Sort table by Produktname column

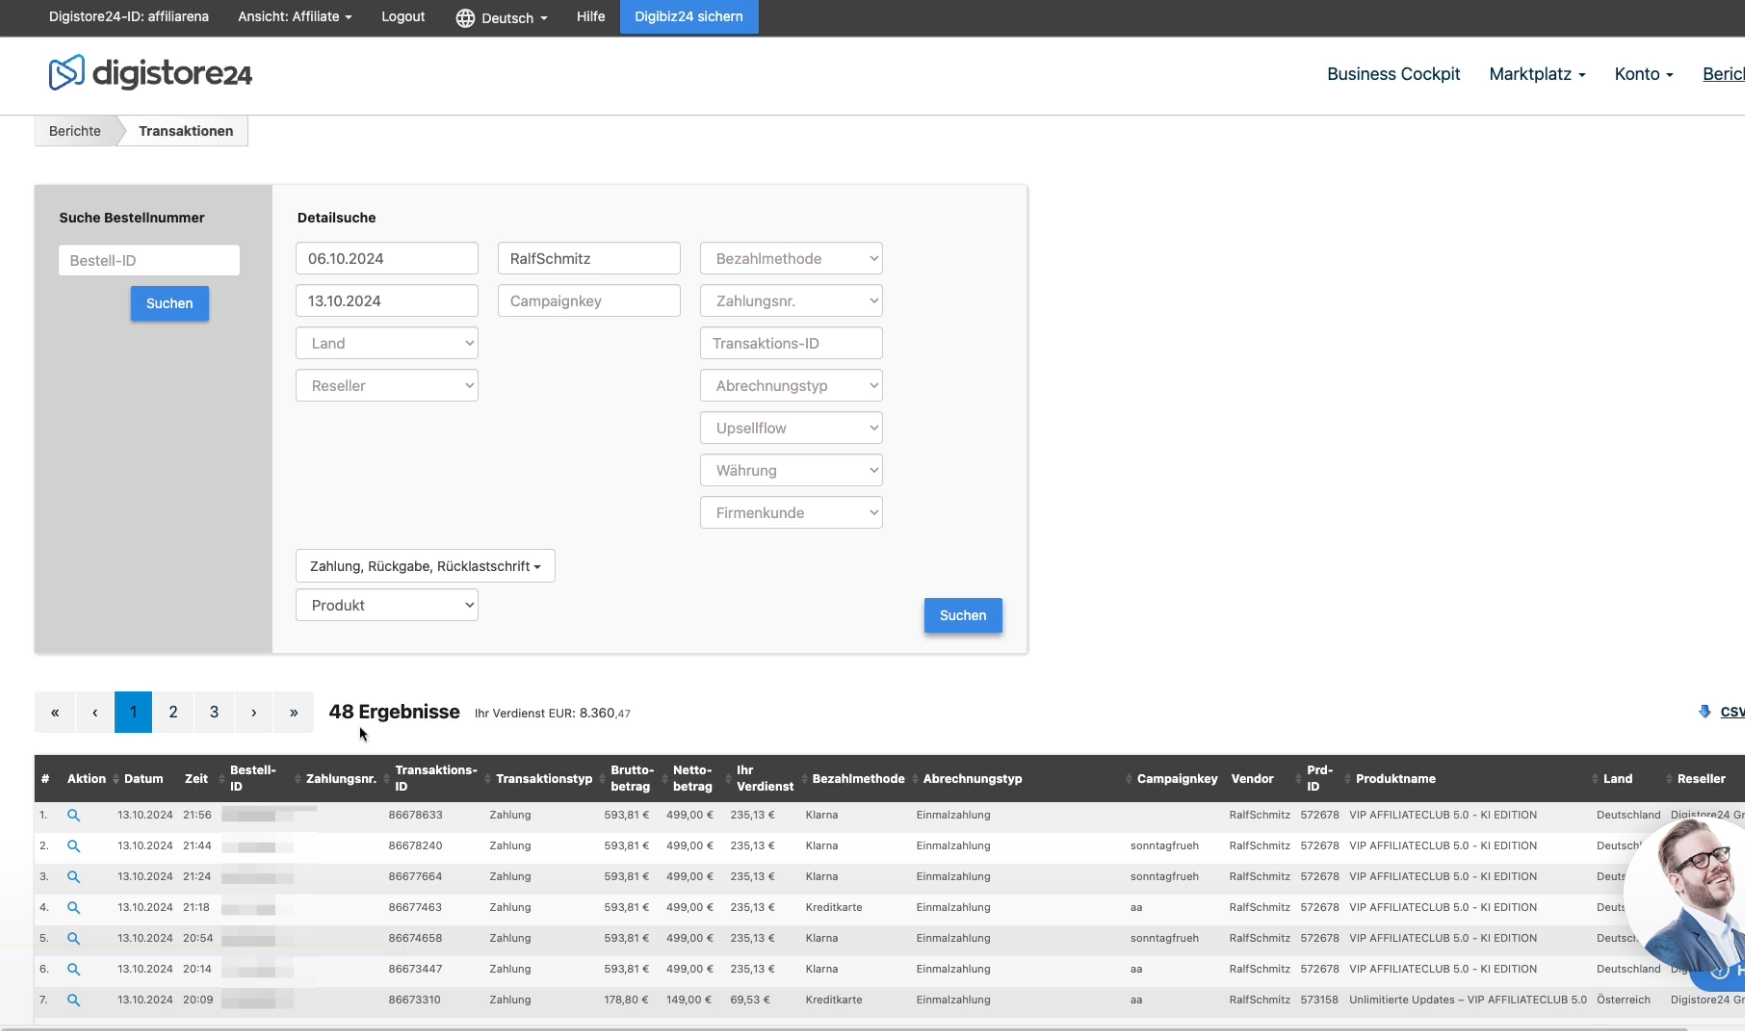(x=1395, y=779)
